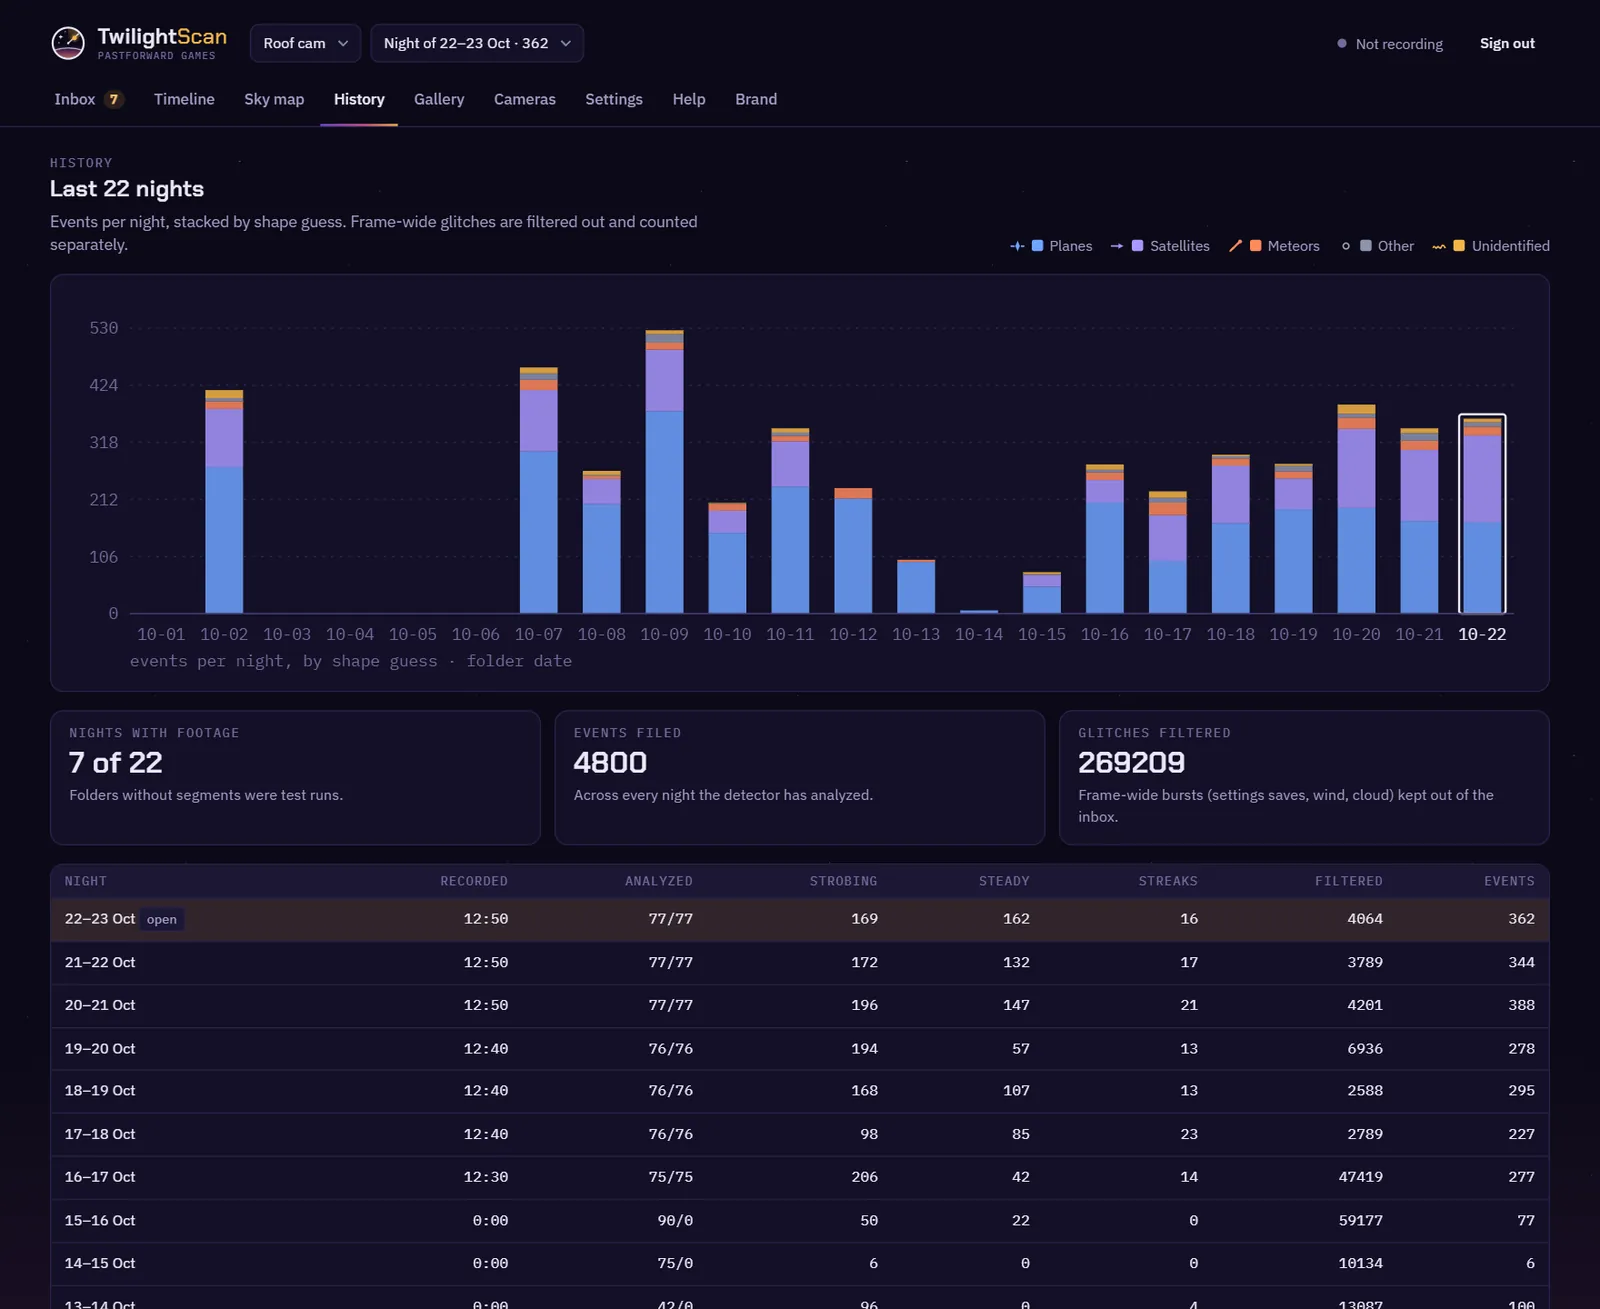This screenshot has width=1600, height=1309.
Task: Open the Cameras tab
Action: pos(525,99)
